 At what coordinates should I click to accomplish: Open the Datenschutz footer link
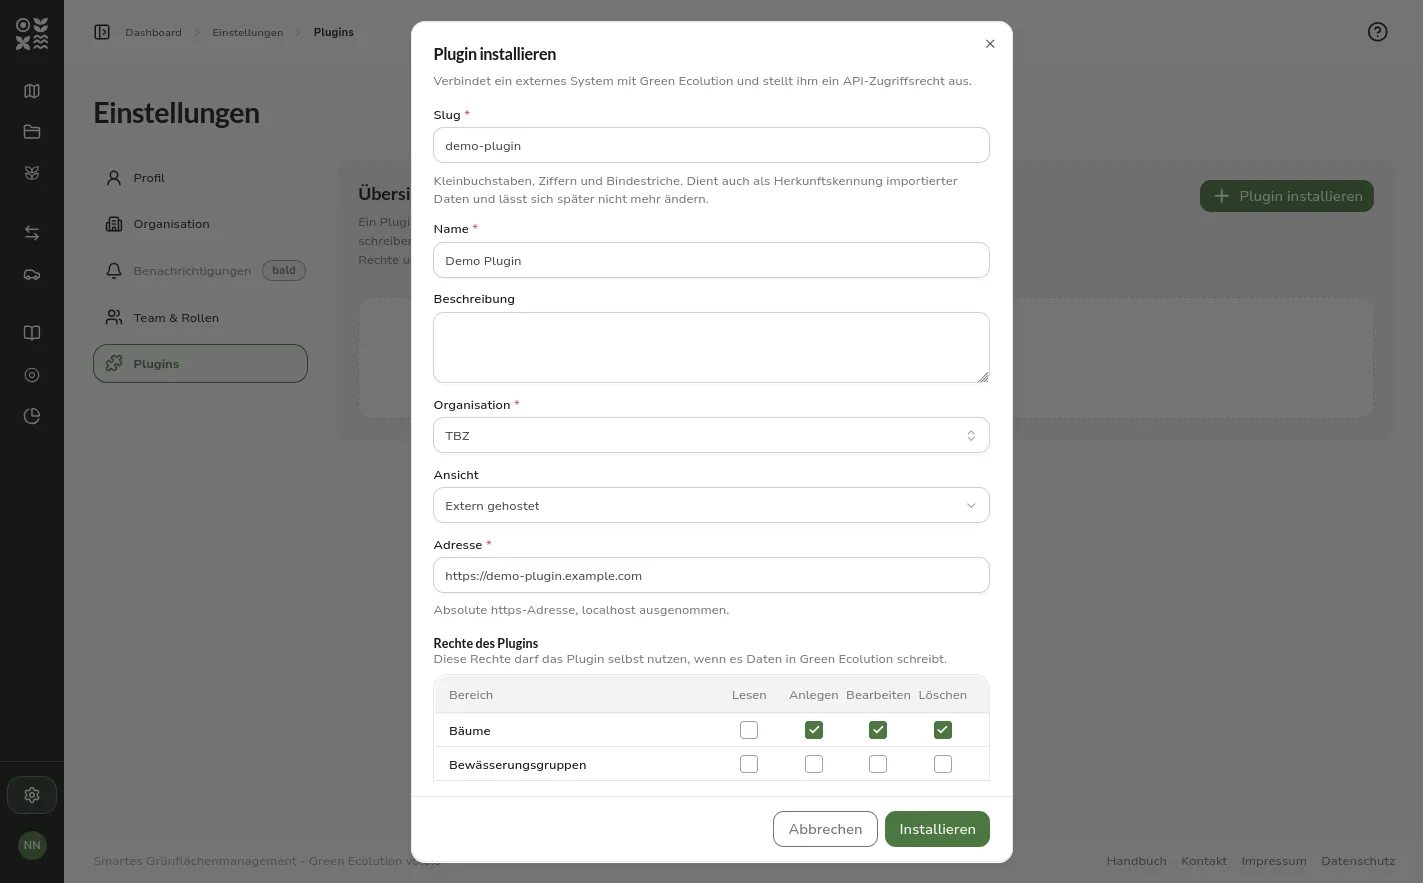tap(1358, 861)
